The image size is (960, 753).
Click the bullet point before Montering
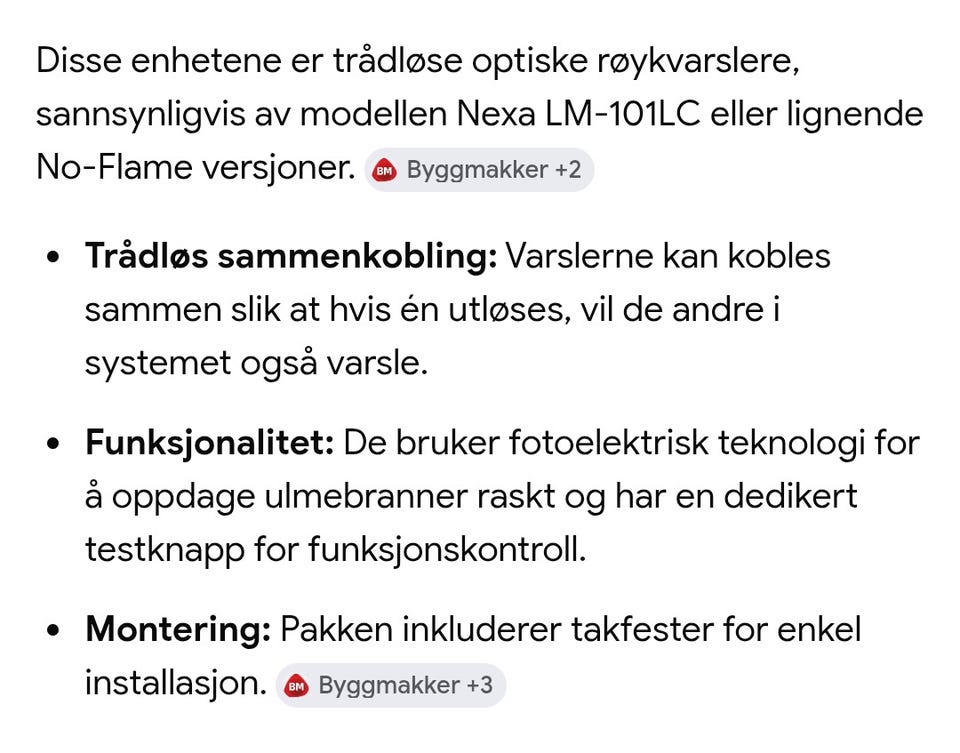coord(53,629)
